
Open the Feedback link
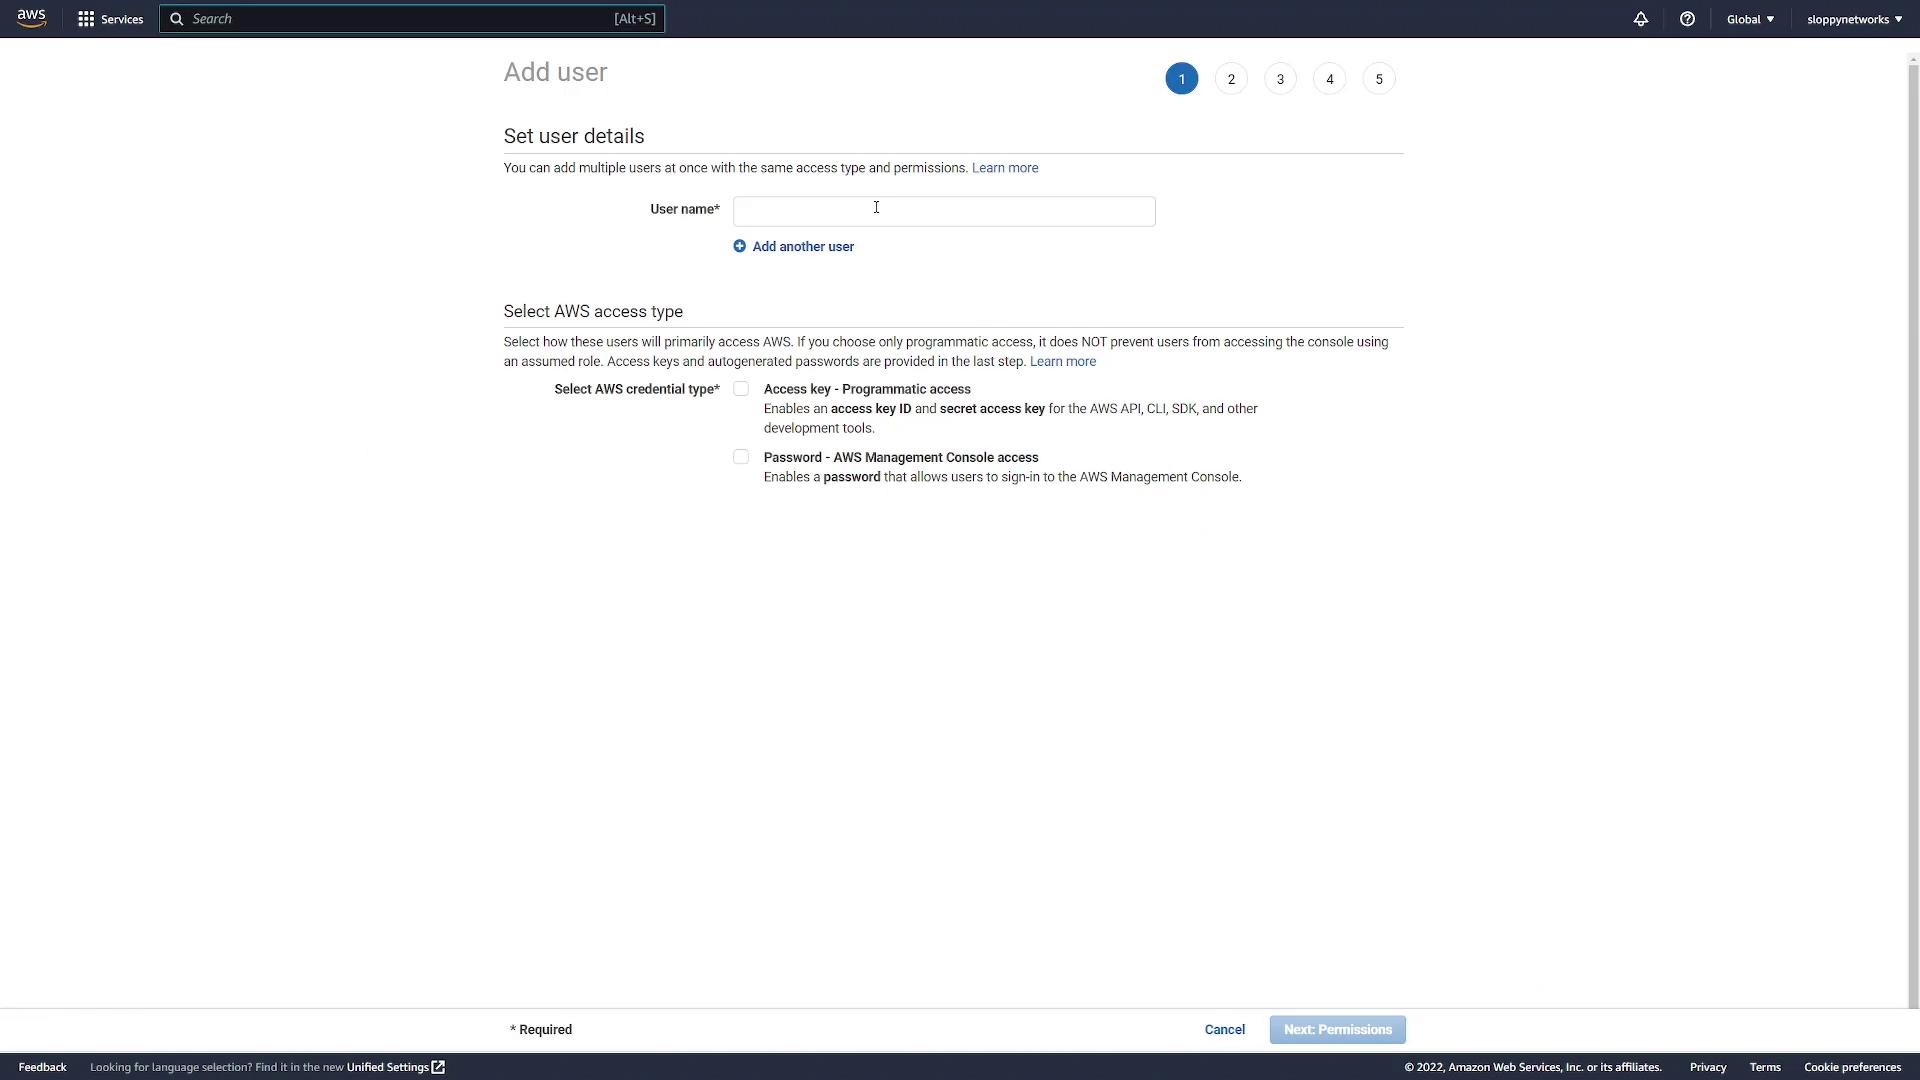[42, 1067]
